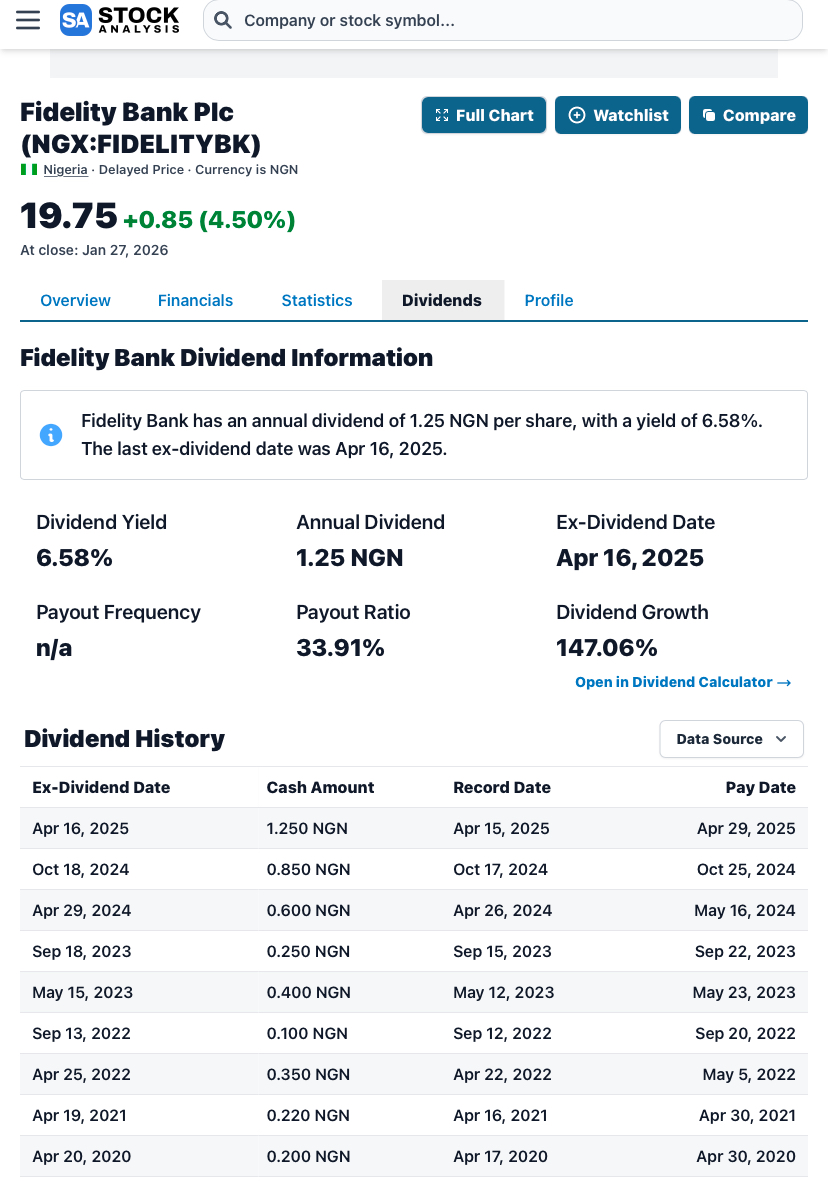Screen dimensions: 828x1182
Task: Click the Full Chart expand icon
Action: [441, 116]
